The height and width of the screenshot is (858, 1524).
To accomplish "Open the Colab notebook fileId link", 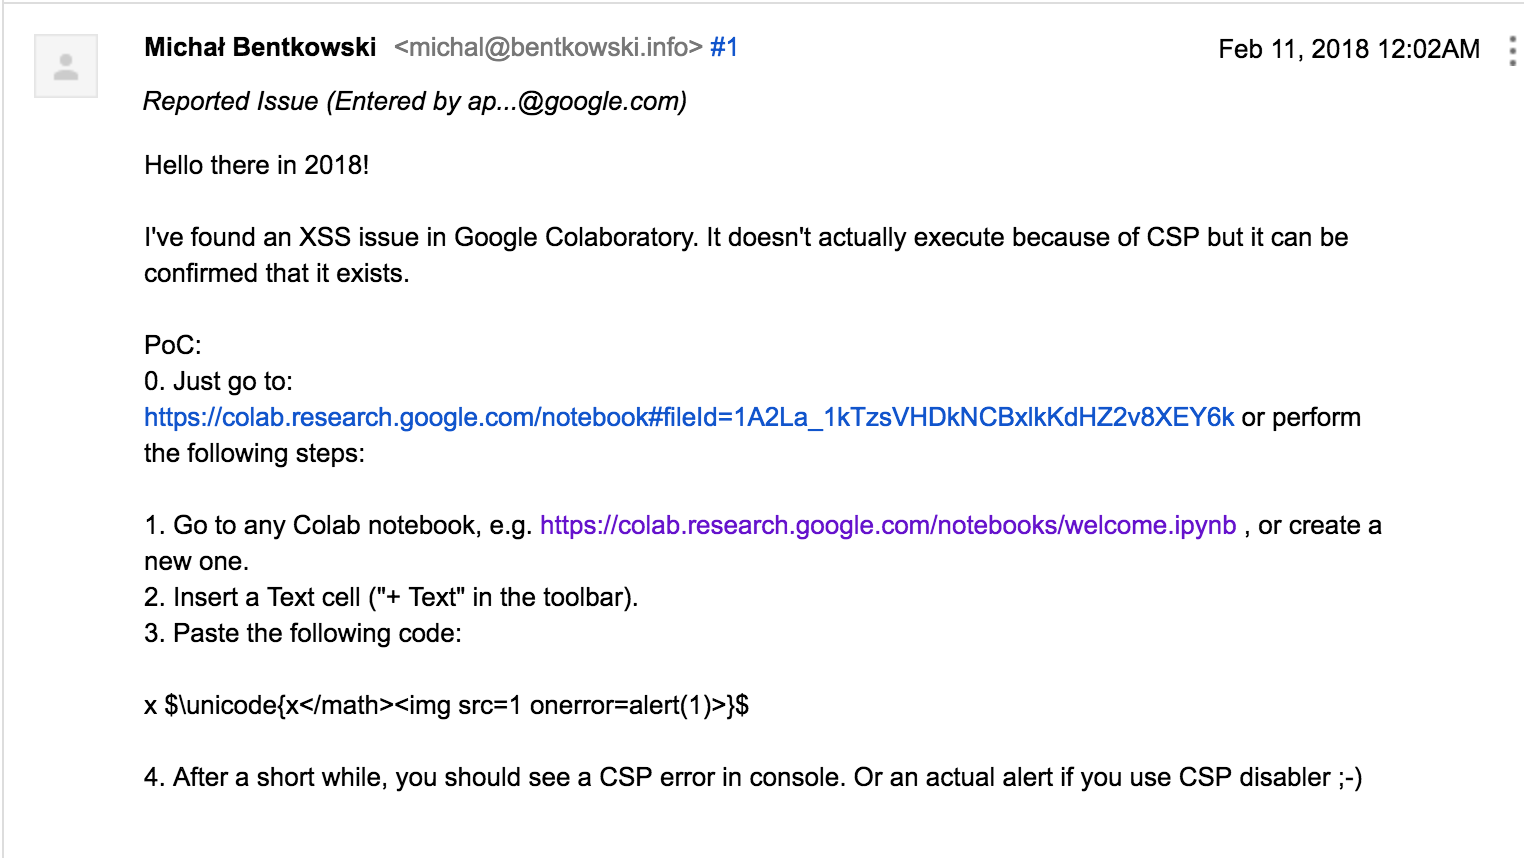I will pyautogui.click(x=688, y=417).
